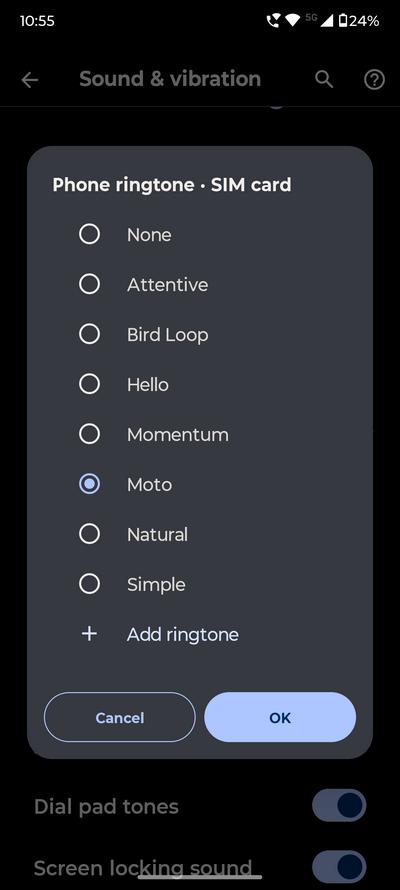Cancel the ringtone dialog
Screen dimensions: 400x890
[x=120, y=717]
